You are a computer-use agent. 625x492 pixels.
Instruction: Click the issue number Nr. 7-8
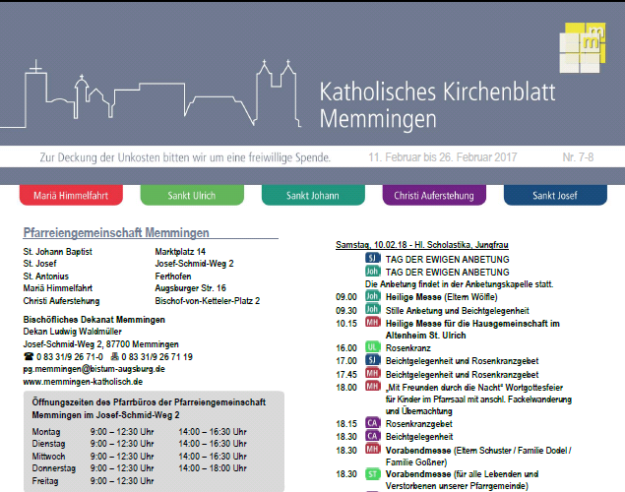click(x=578, y=157)
